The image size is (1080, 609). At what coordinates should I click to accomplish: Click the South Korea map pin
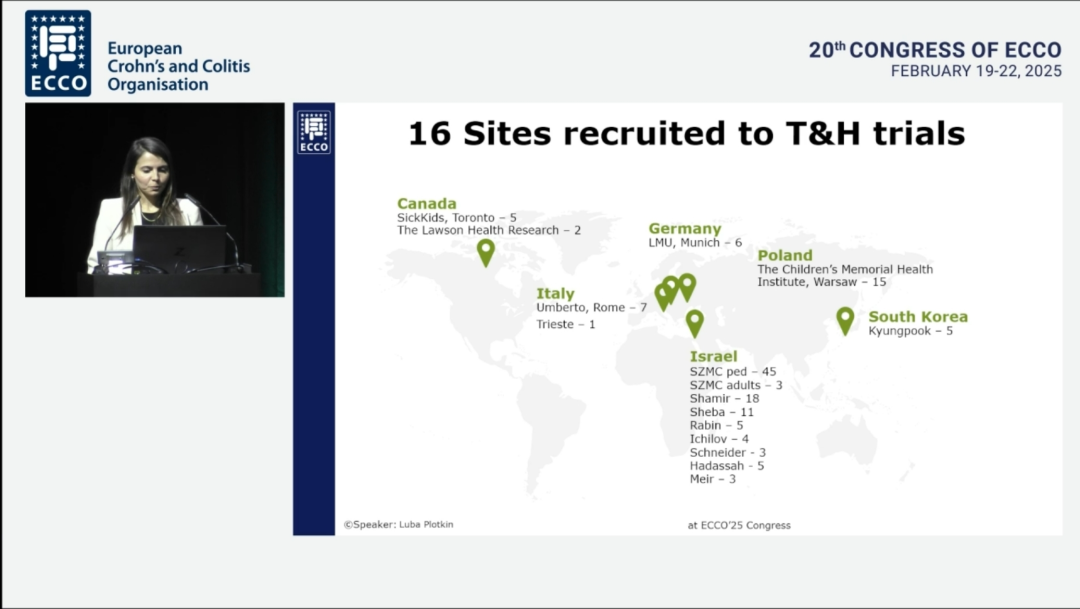click(x=845, y=319)
